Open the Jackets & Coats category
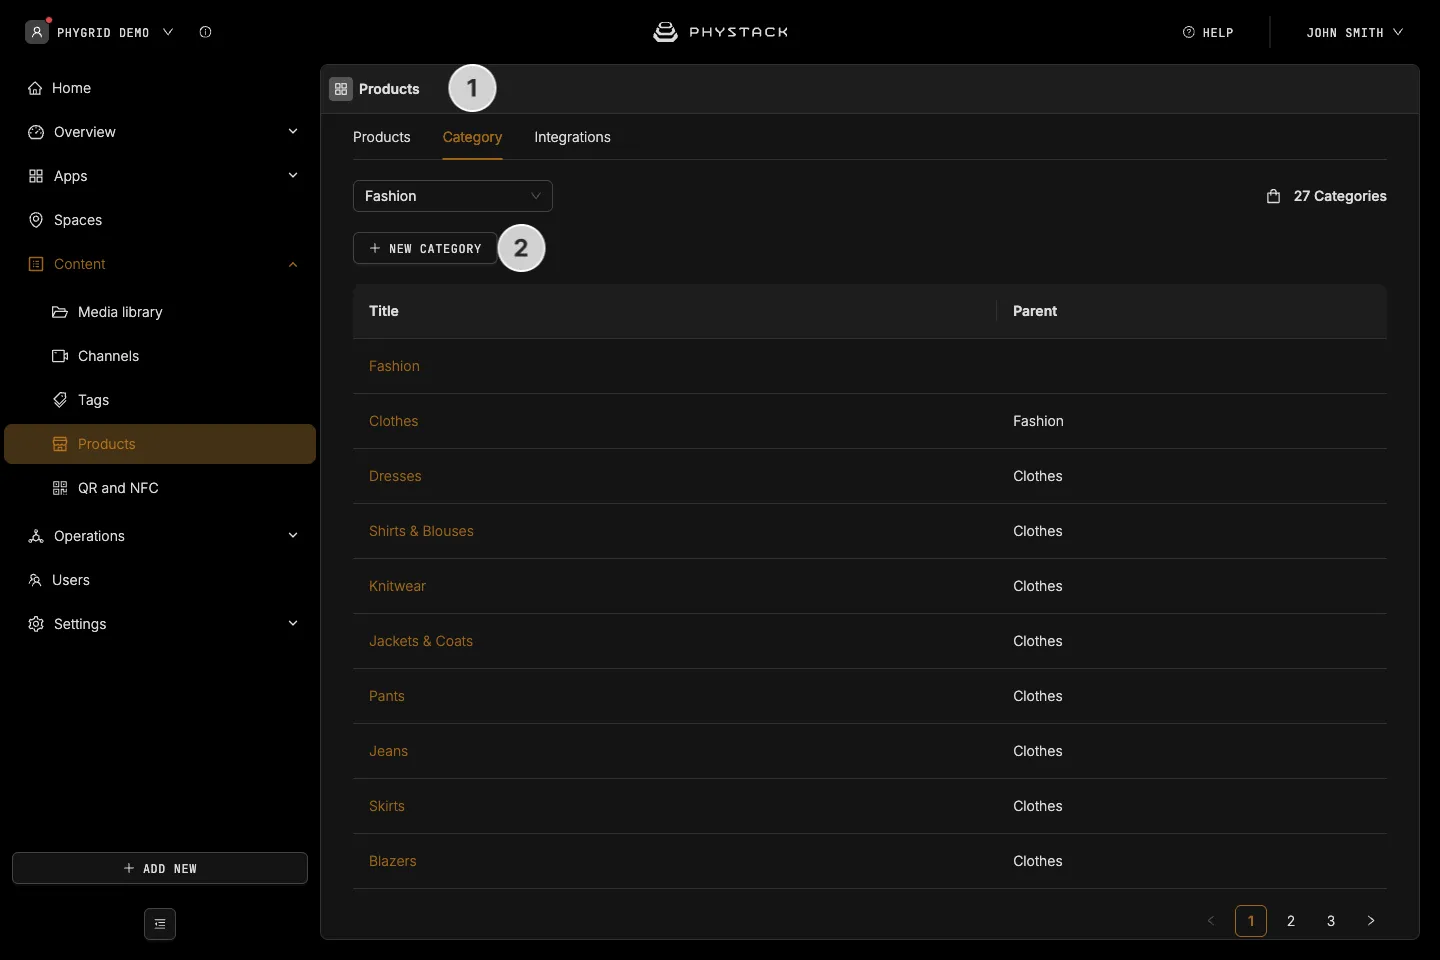Viewport: 1440px width, 960px height. pyautogui.click(x=421, y=641)
